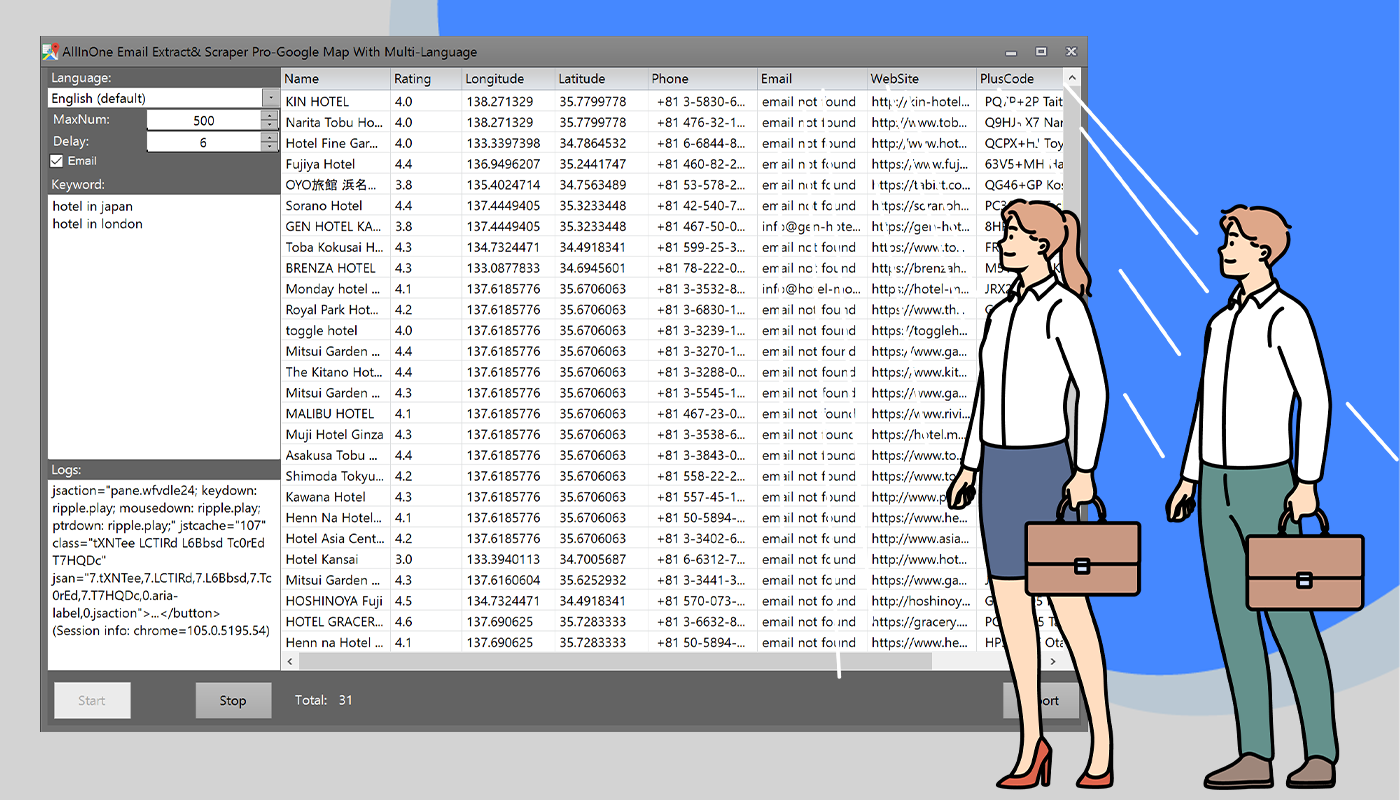The width and height of the screenshot is (1400, 800).
Task: Select the BRENZA HOTEL row name
Action: click(331, 268)
